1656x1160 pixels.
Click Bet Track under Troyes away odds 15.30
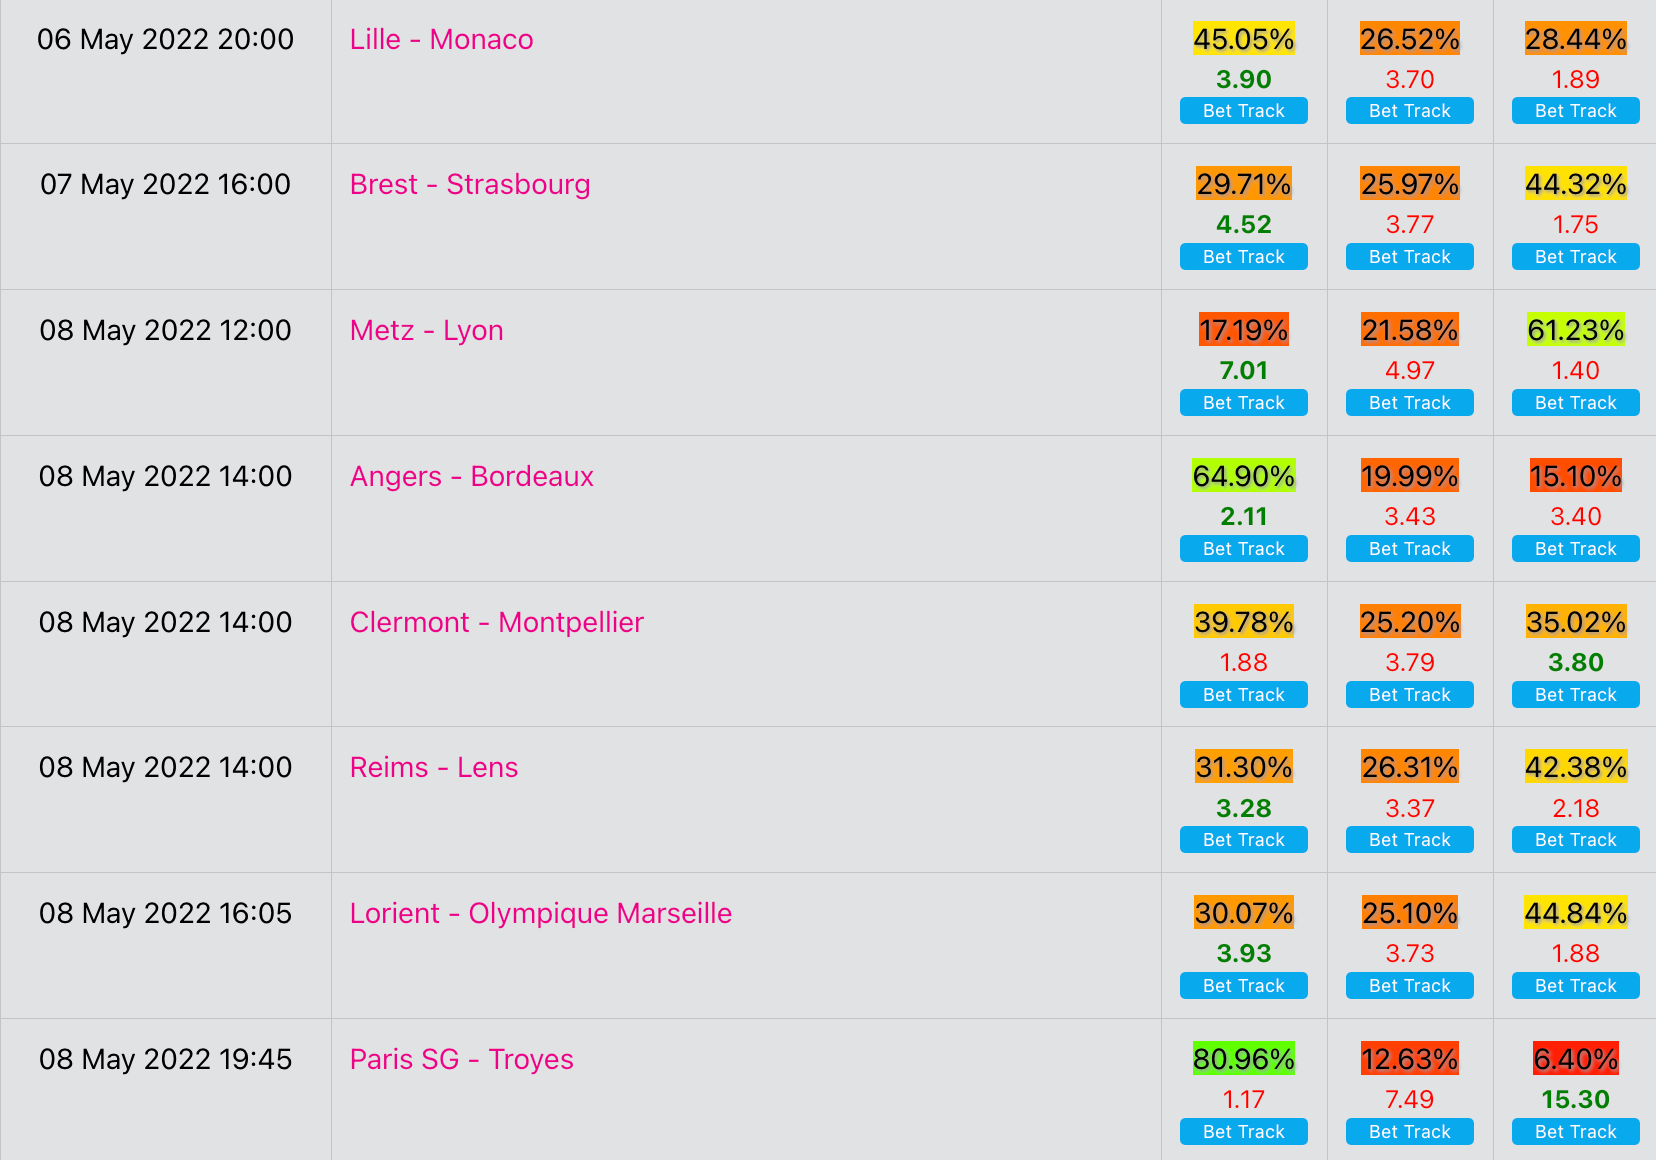tap(1576, 1132)
